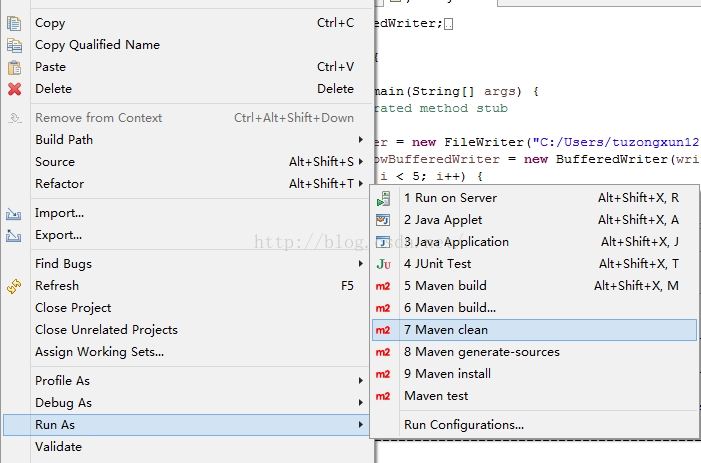Click the Paste clipboard icon
Viewport: 701px width, 463px height.
pyautogui.click(x=14, y=67)
